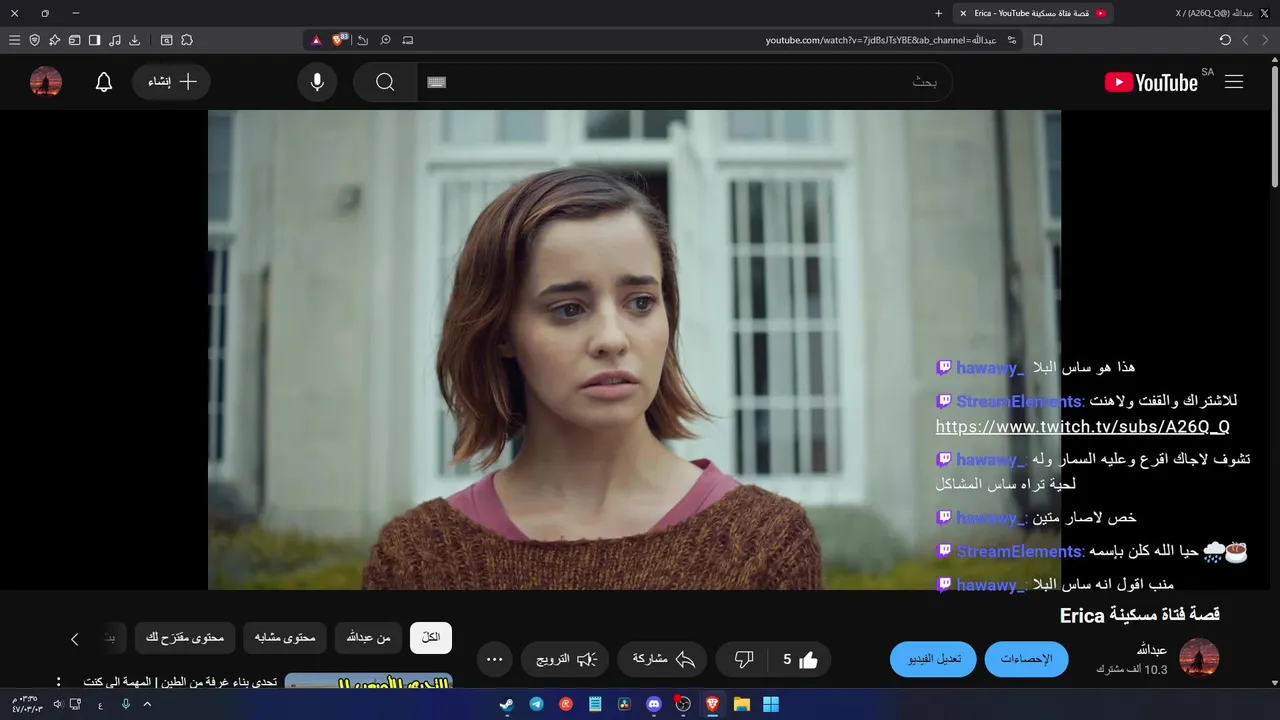1280x720 pixels.
Task: Open Telegram from the taskbar
Action: tap(537, 704)
